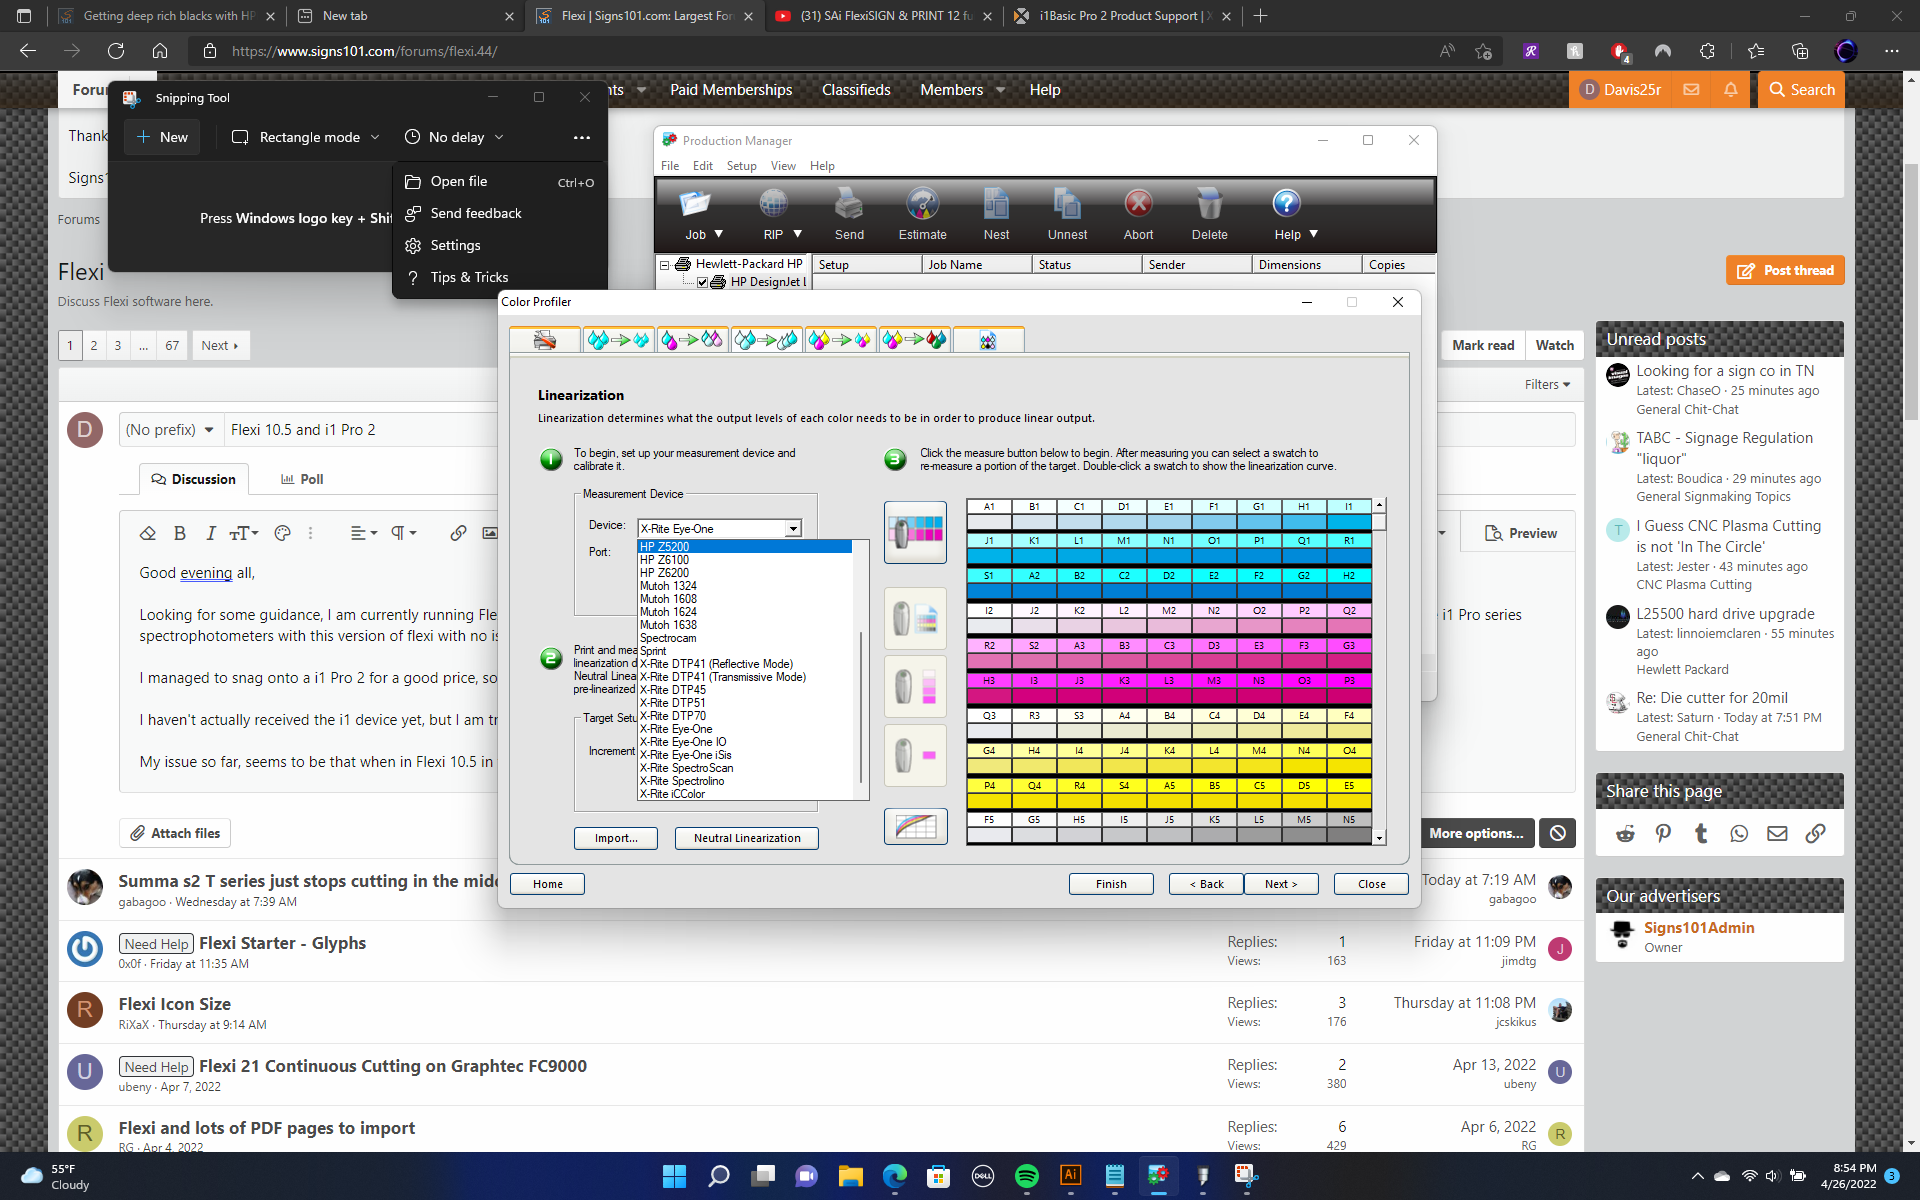
Task: Click the Import... button in Color Profiler
Action: [616, 838]
